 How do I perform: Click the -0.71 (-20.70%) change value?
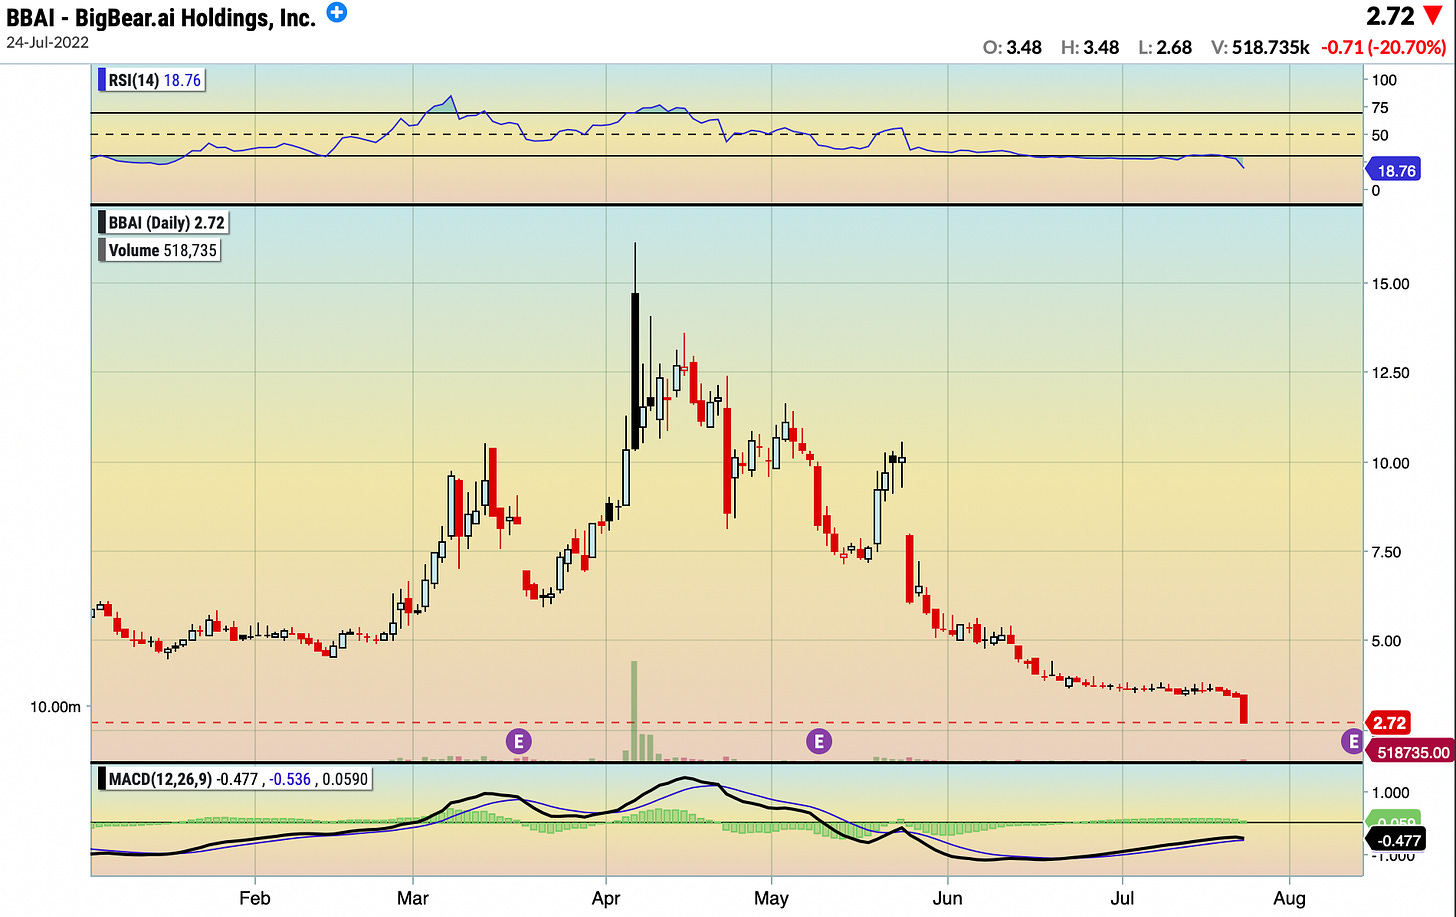click(x=1384, y=47)
